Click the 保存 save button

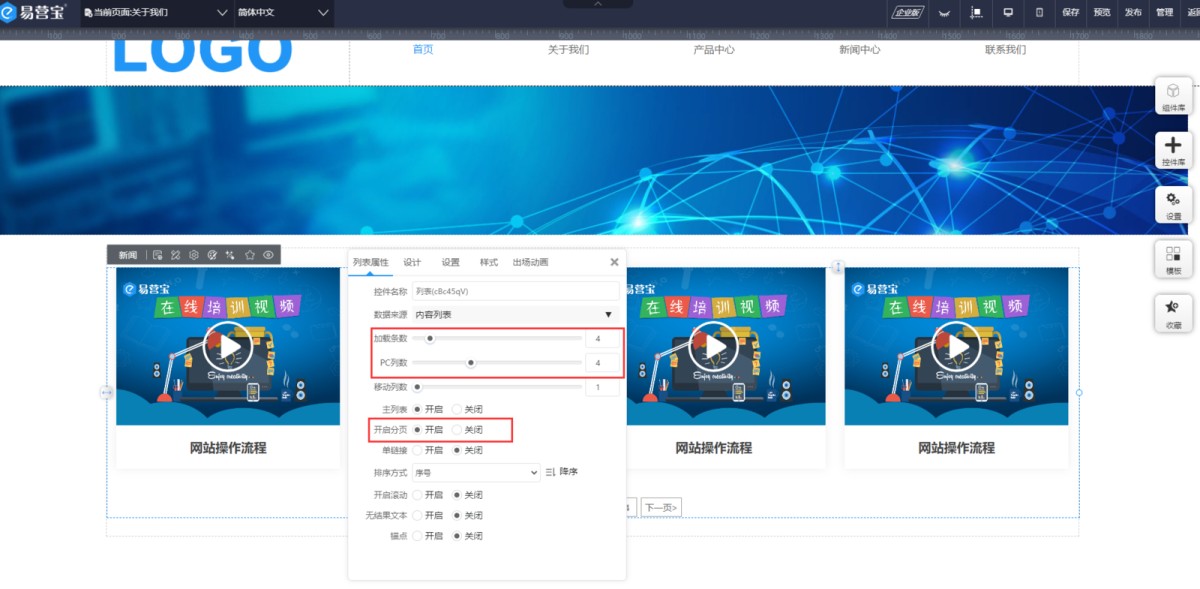(1071, 12)
